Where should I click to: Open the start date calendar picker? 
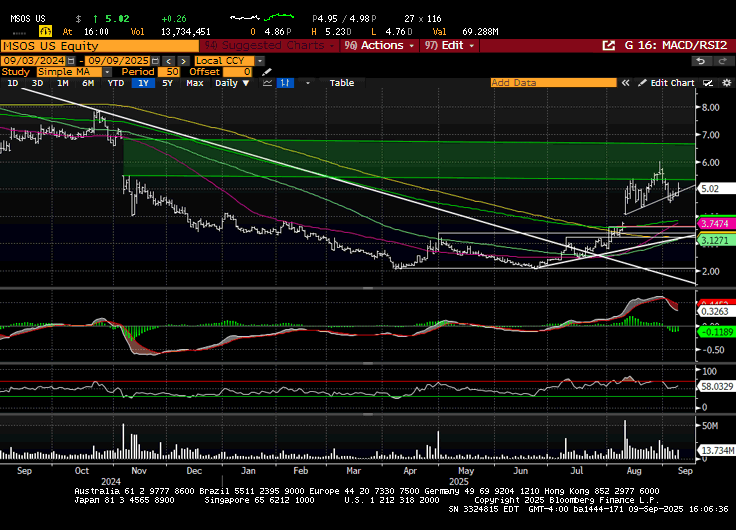[71, 61]
